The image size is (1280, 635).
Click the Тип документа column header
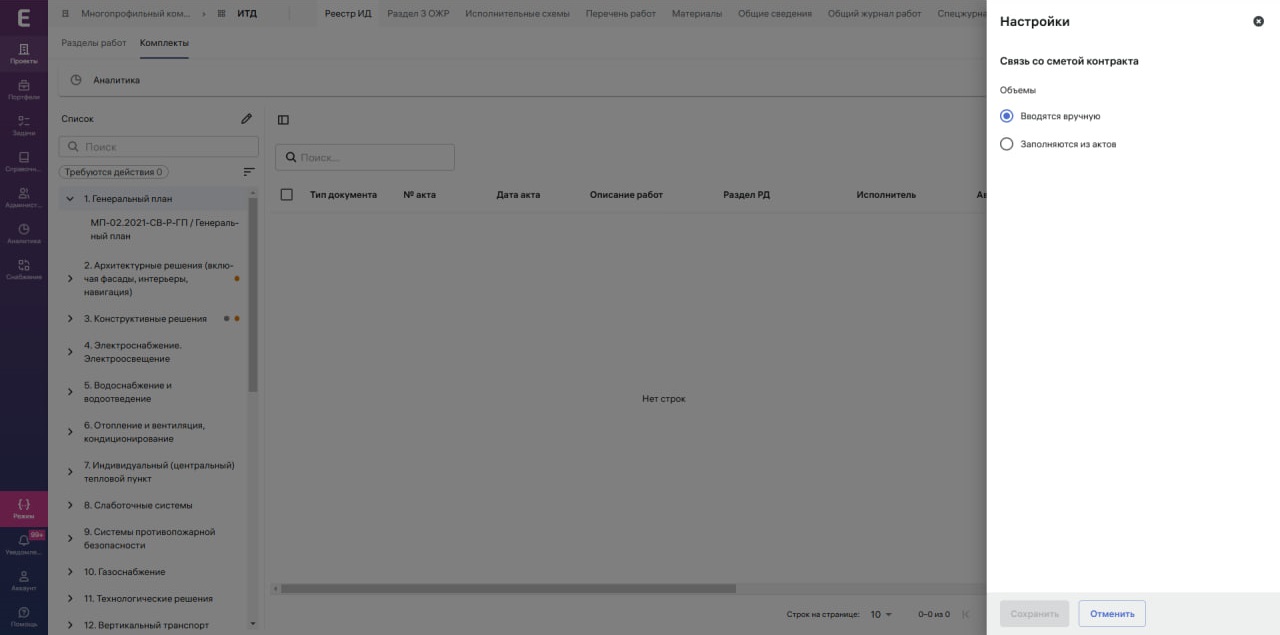tap(343, 195)
